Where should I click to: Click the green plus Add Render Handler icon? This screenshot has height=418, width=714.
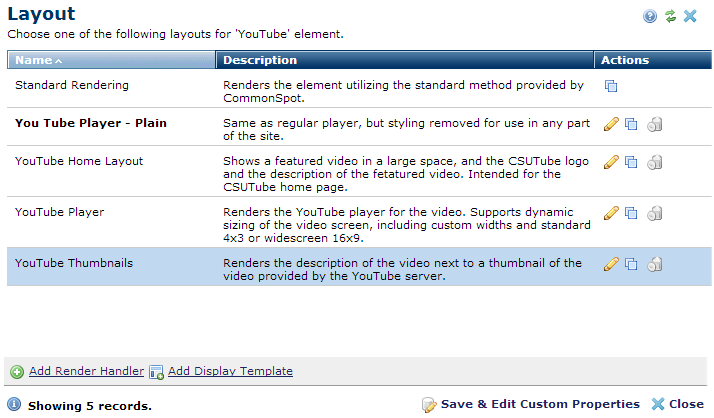pos(17,372)
